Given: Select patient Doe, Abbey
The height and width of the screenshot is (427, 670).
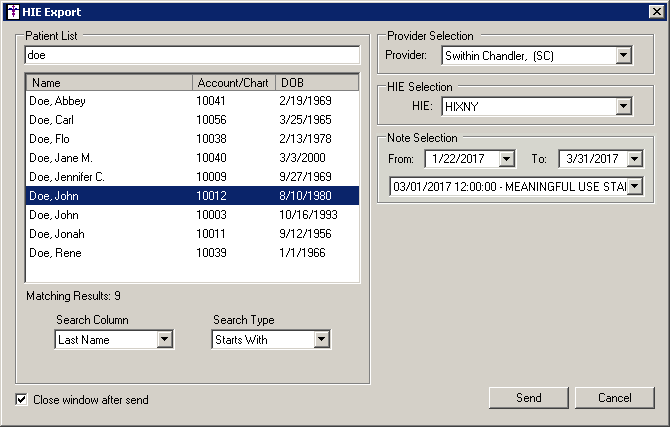Looking at the screenshot, I should coord(57,102).
